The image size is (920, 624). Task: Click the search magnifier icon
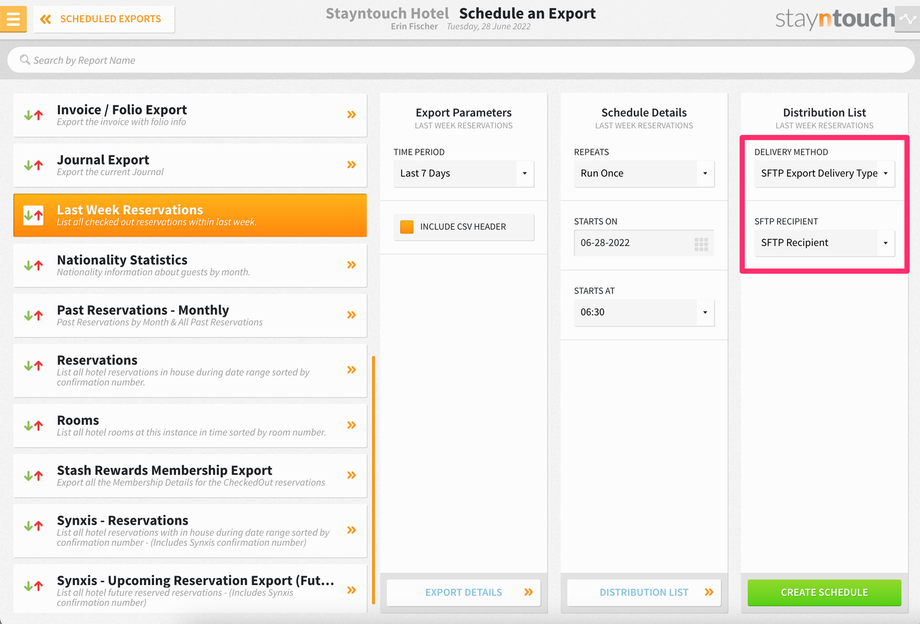pos(25,60)
